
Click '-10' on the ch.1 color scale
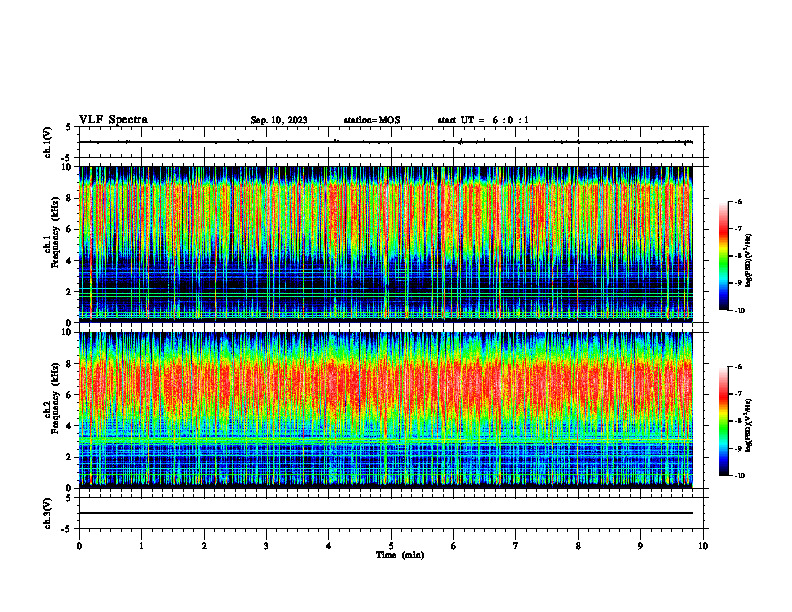click(x=739, y=311)
